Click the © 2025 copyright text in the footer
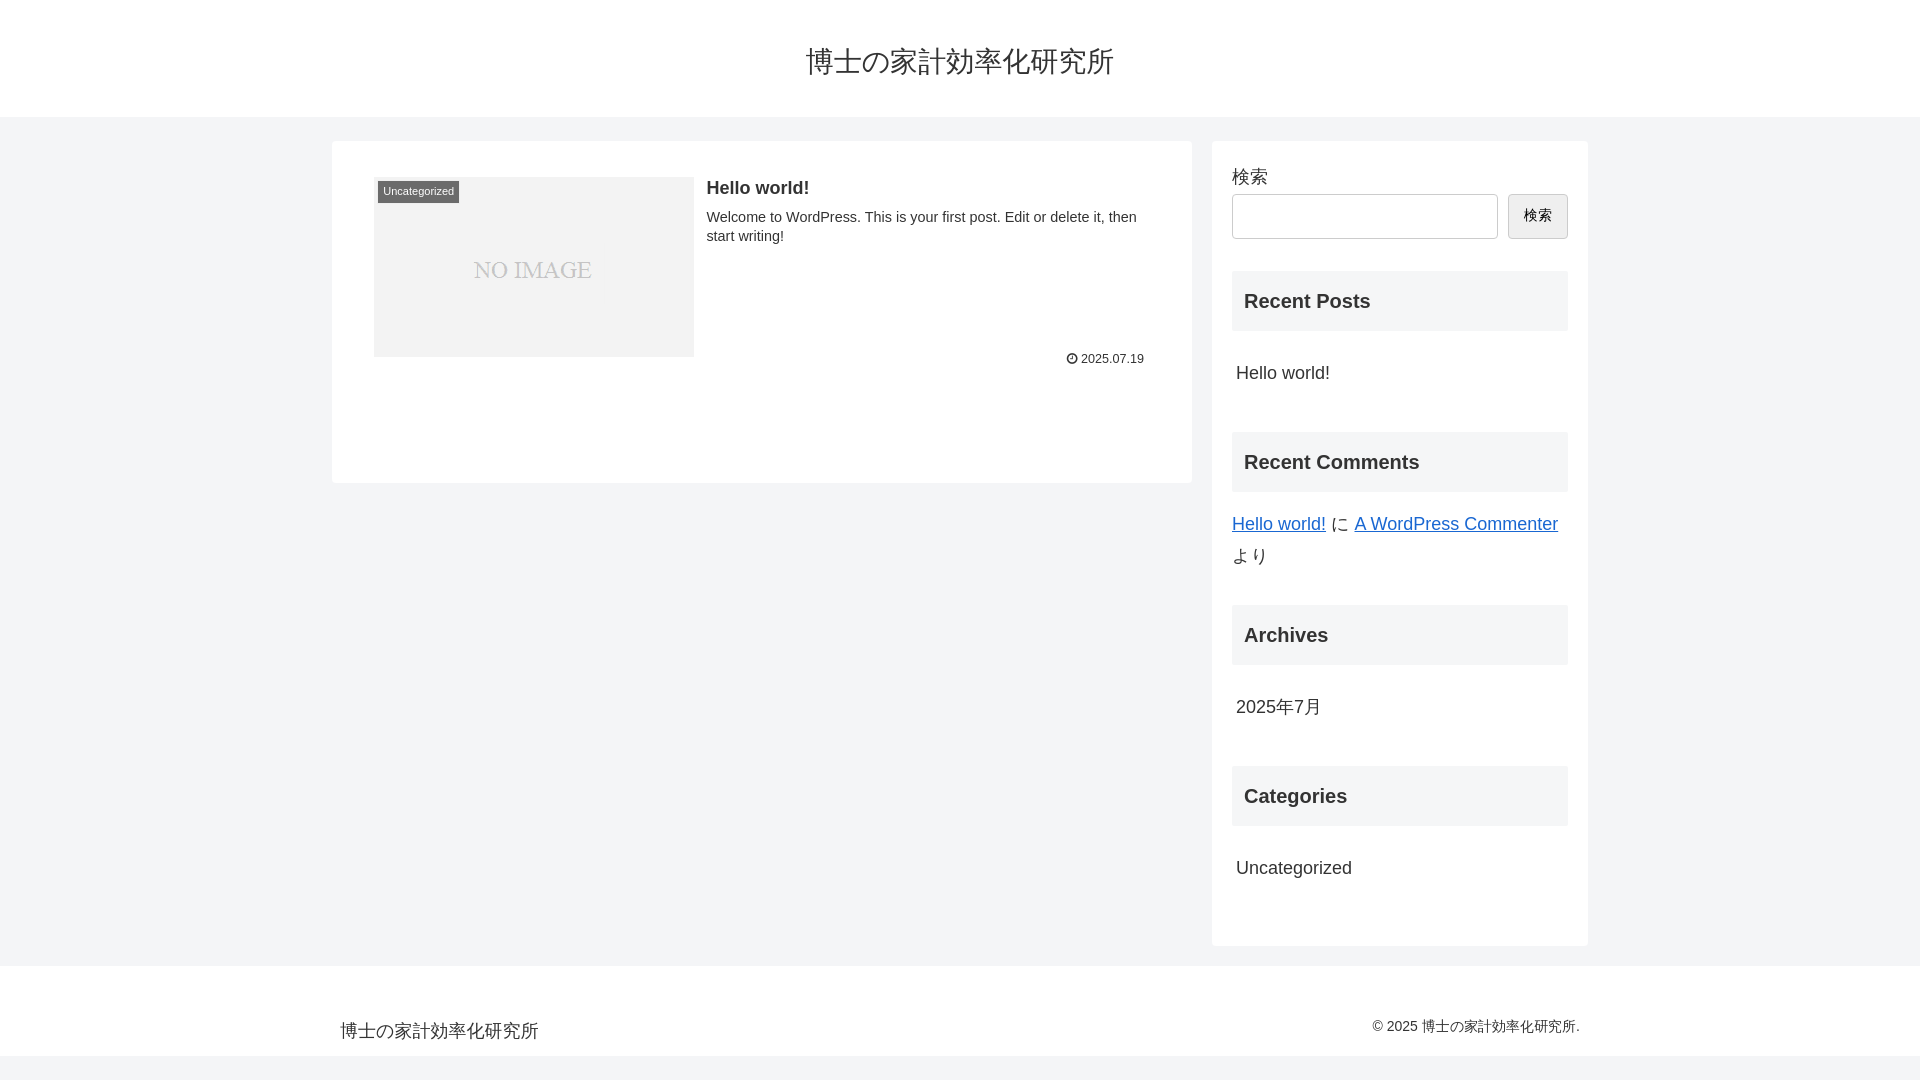Screen dimensions: 1920x1080 [1475, 1027]
